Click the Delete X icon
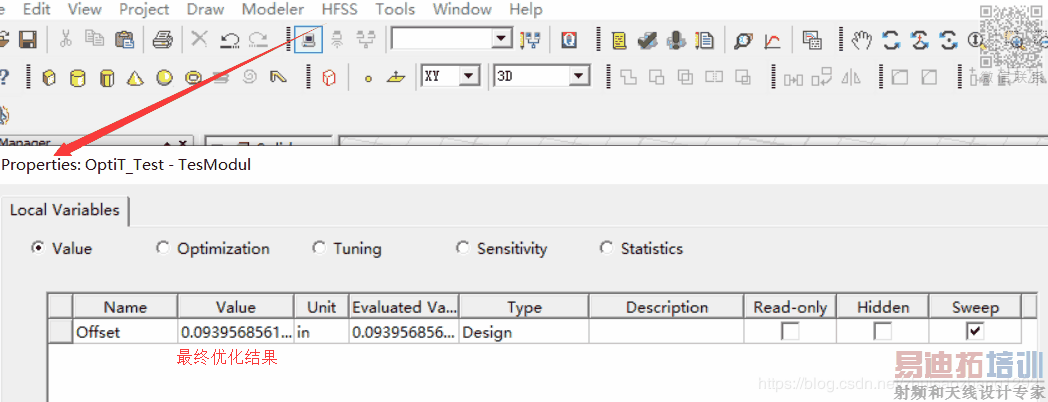 199,39
